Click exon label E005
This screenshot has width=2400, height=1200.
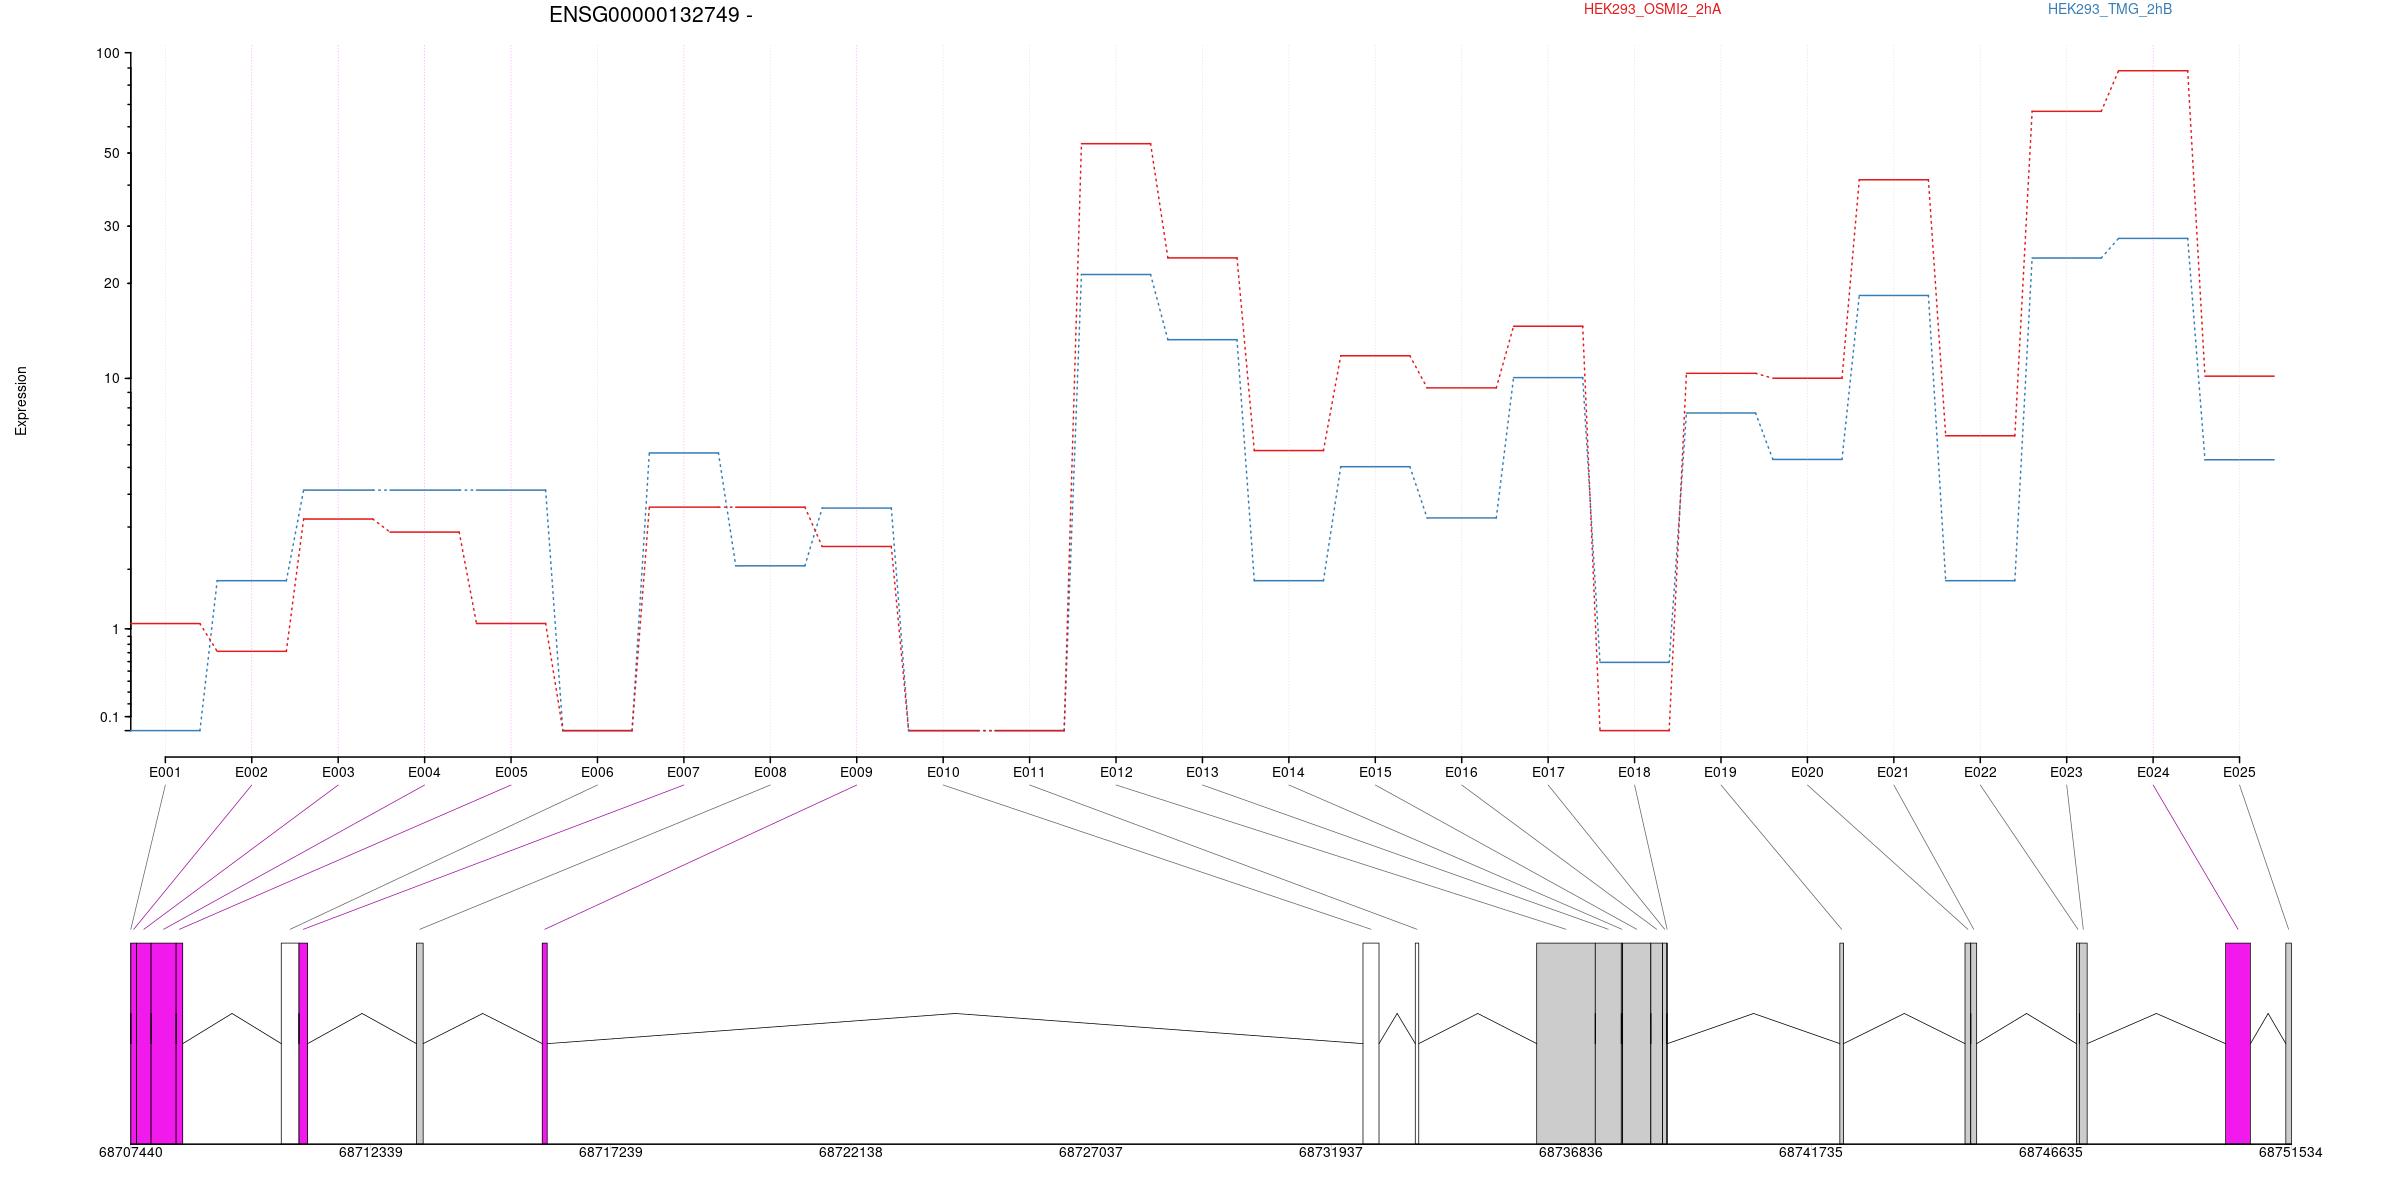[511, 772]
